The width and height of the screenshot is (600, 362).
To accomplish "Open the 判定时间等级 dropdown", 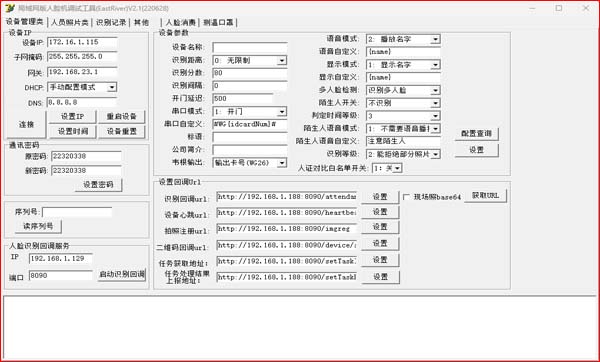I will point(435,116).
